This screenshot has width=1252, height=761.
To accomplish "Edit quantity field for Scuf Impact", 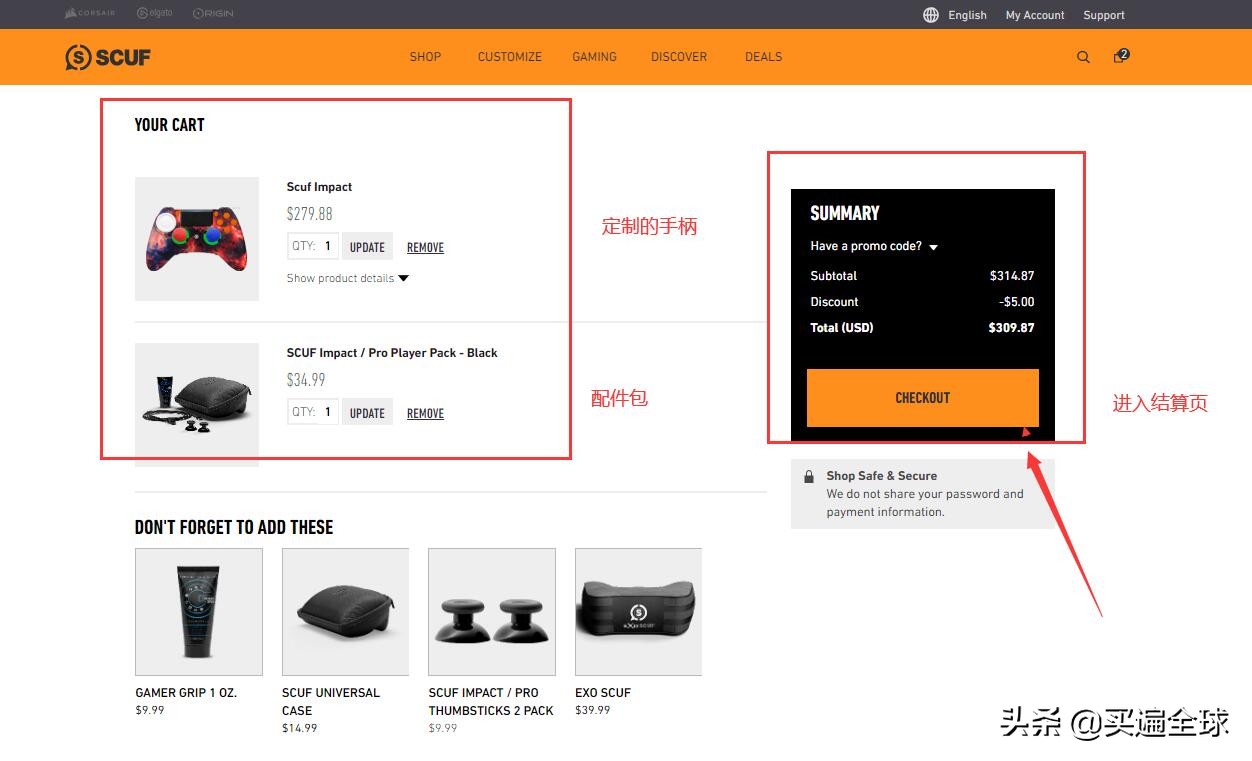I will tap(313, 246).
